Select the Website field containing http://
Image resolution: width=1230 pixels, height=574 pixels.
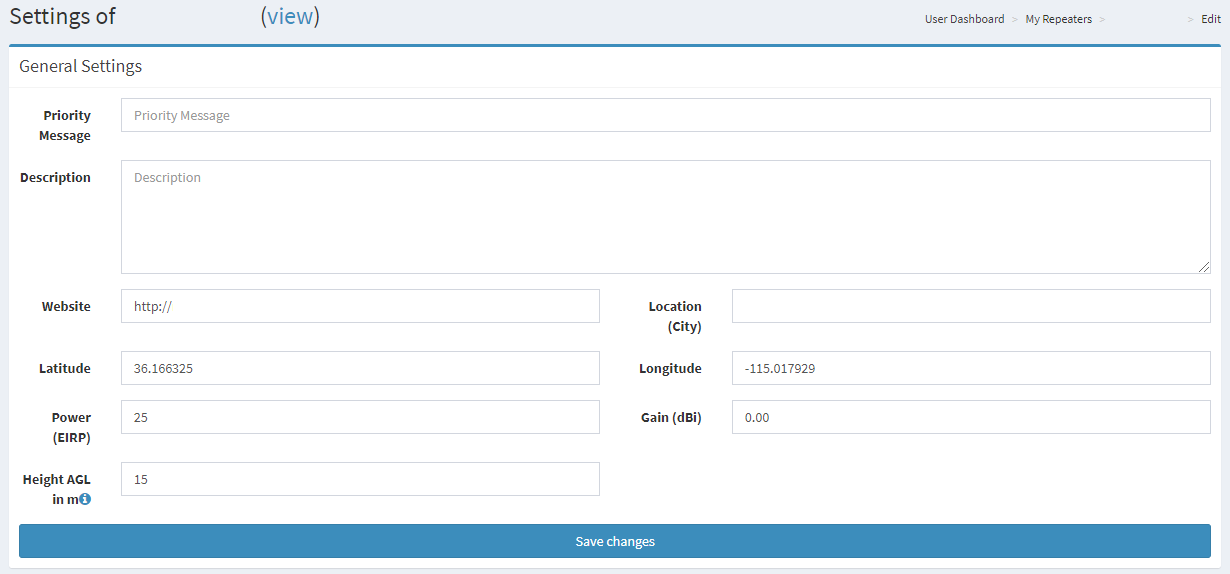(360, 306)
